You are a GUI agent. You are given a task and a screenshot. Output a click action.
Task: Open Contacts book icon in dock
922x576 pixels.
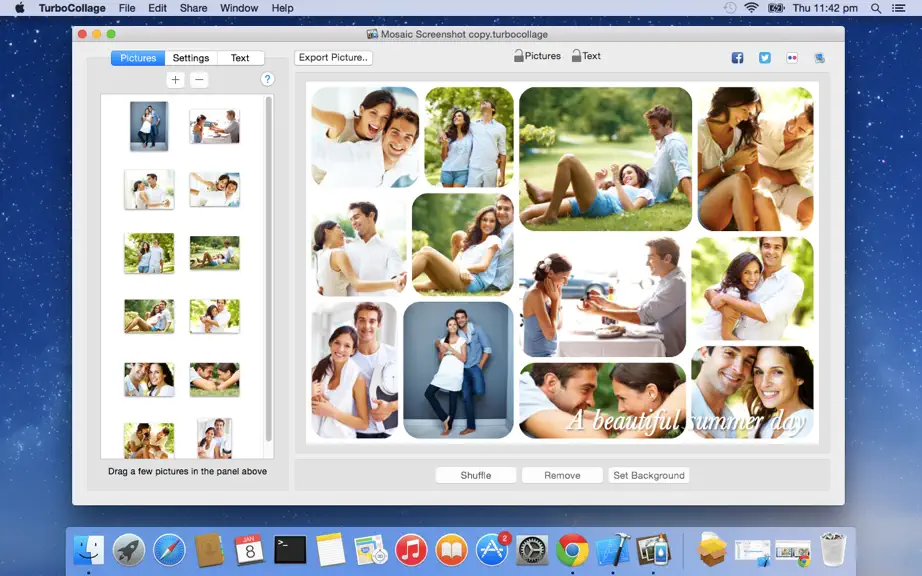pyautogui.click(x=209, y=551)
